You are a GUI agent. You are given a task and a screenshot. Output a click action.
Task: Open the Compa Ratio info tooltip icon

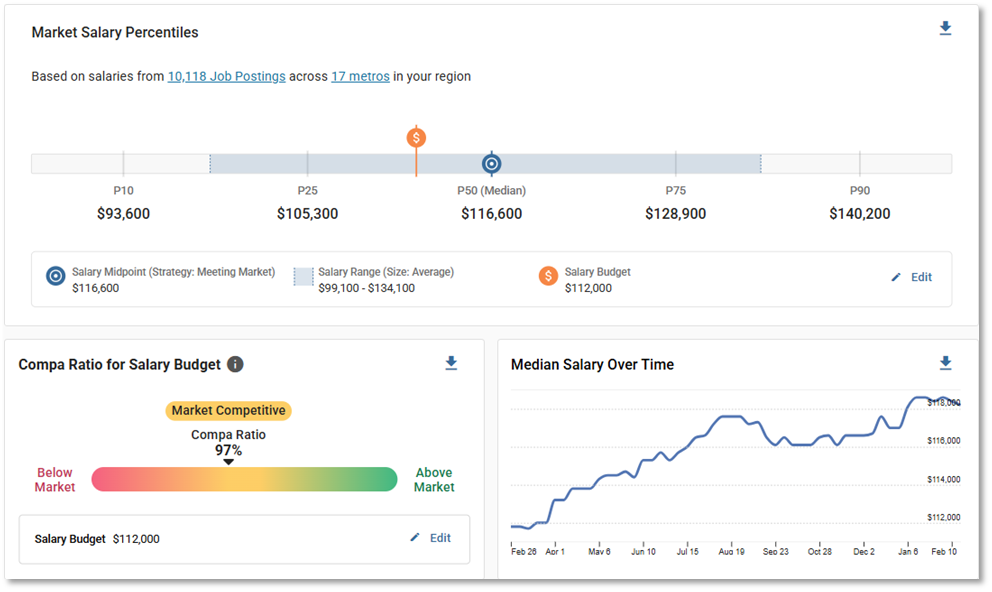coord(235,364)
